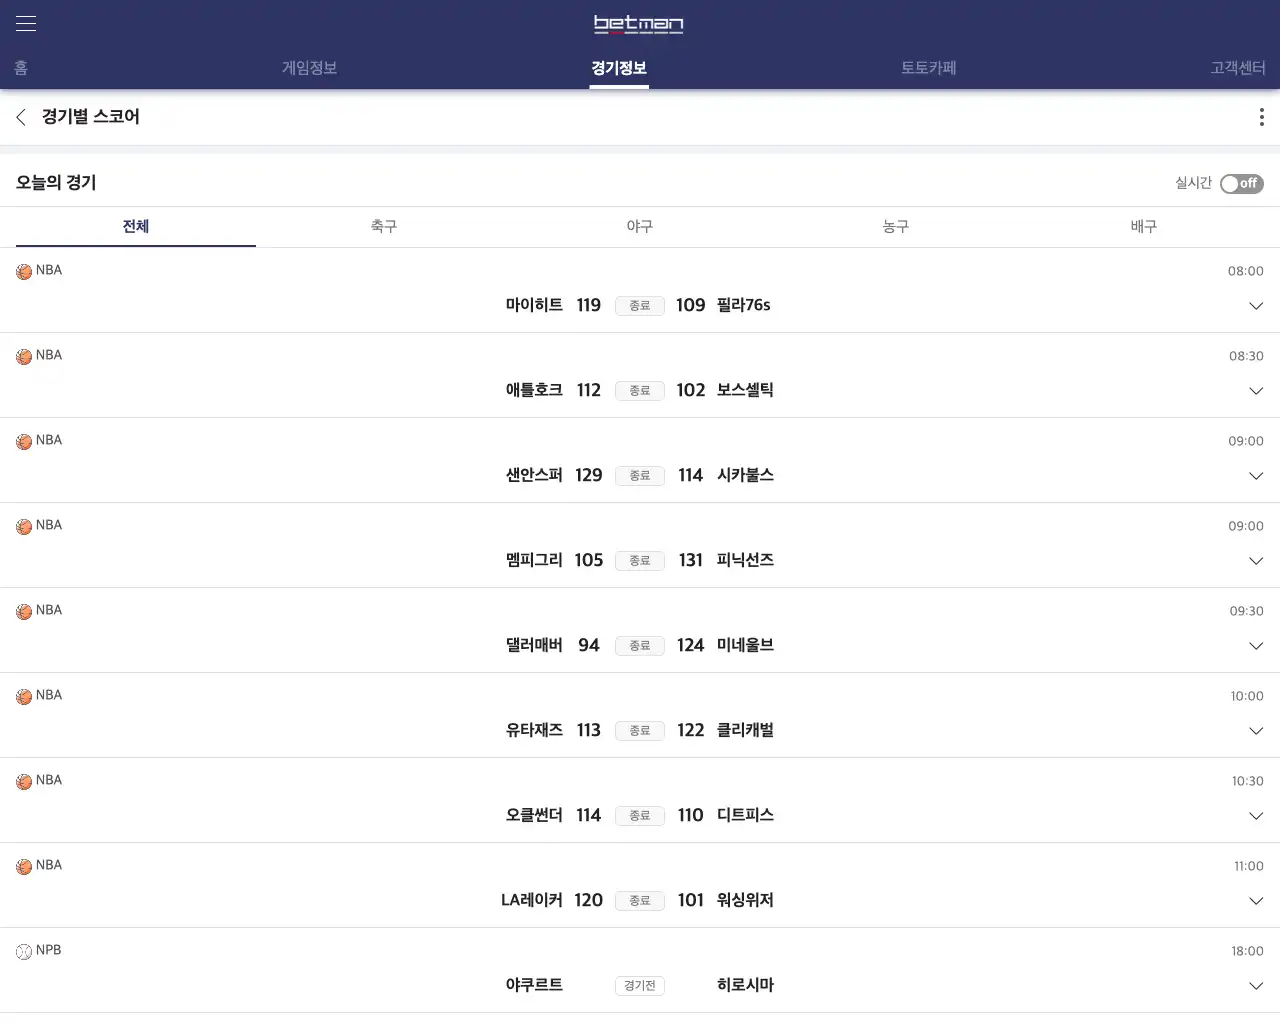The width and height of the screenshot is (1280, 1024).
Task: Switch to the 축구 tab
Action: pos(383,227)
